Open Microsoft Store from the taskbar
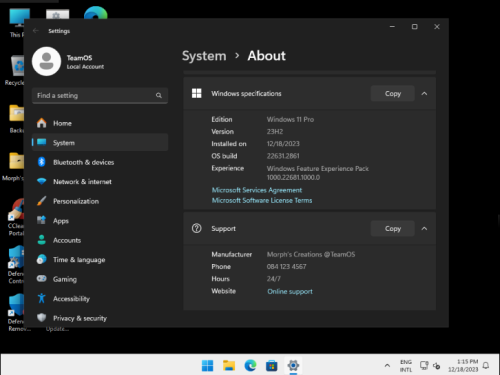 point(272,366)
